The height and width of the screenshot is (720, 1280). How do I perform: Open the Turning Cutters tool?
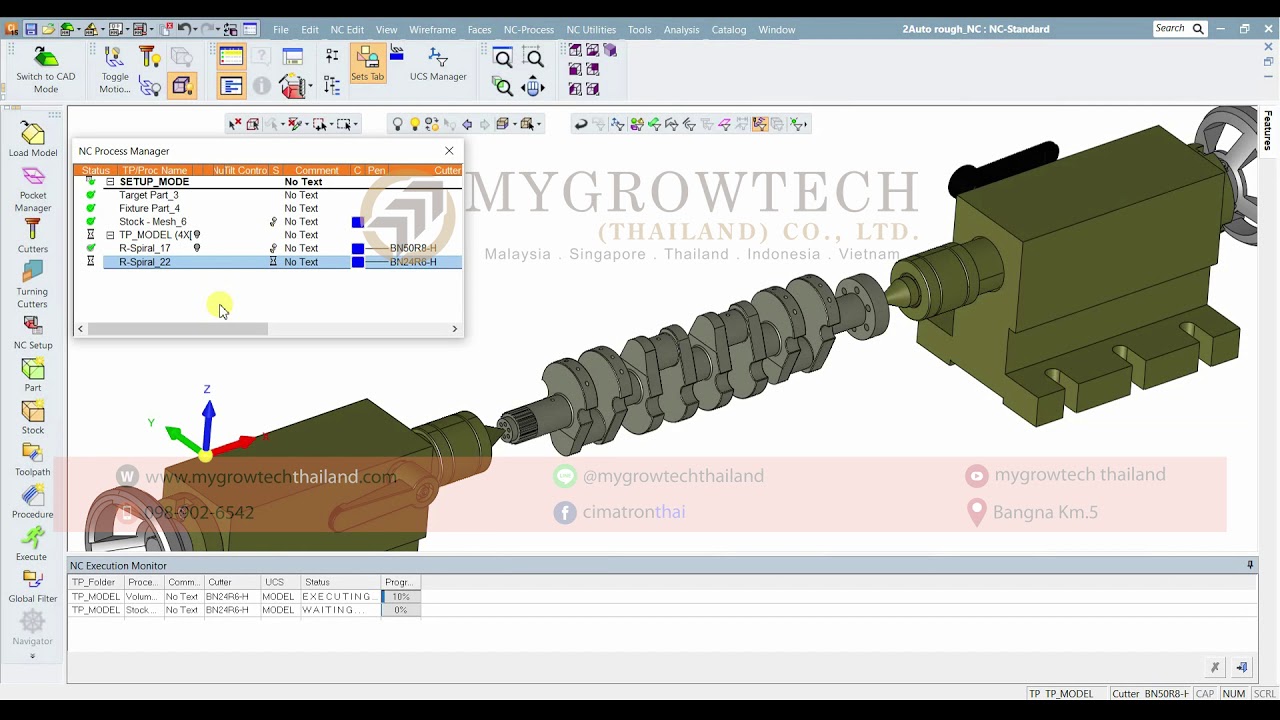click(33, 285)
